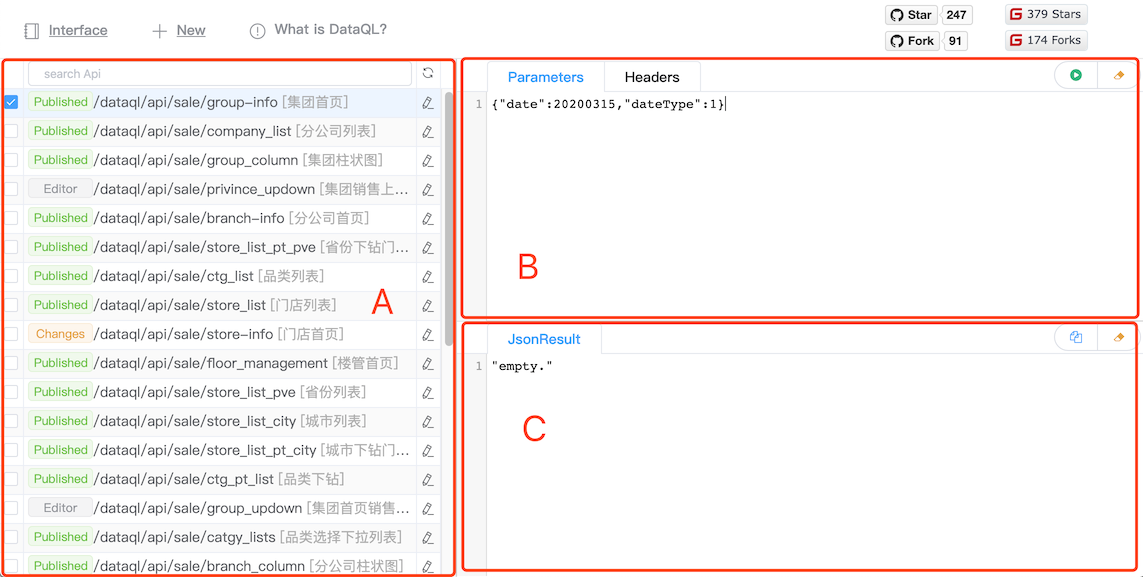Run the selected API request

point(1074,74)
